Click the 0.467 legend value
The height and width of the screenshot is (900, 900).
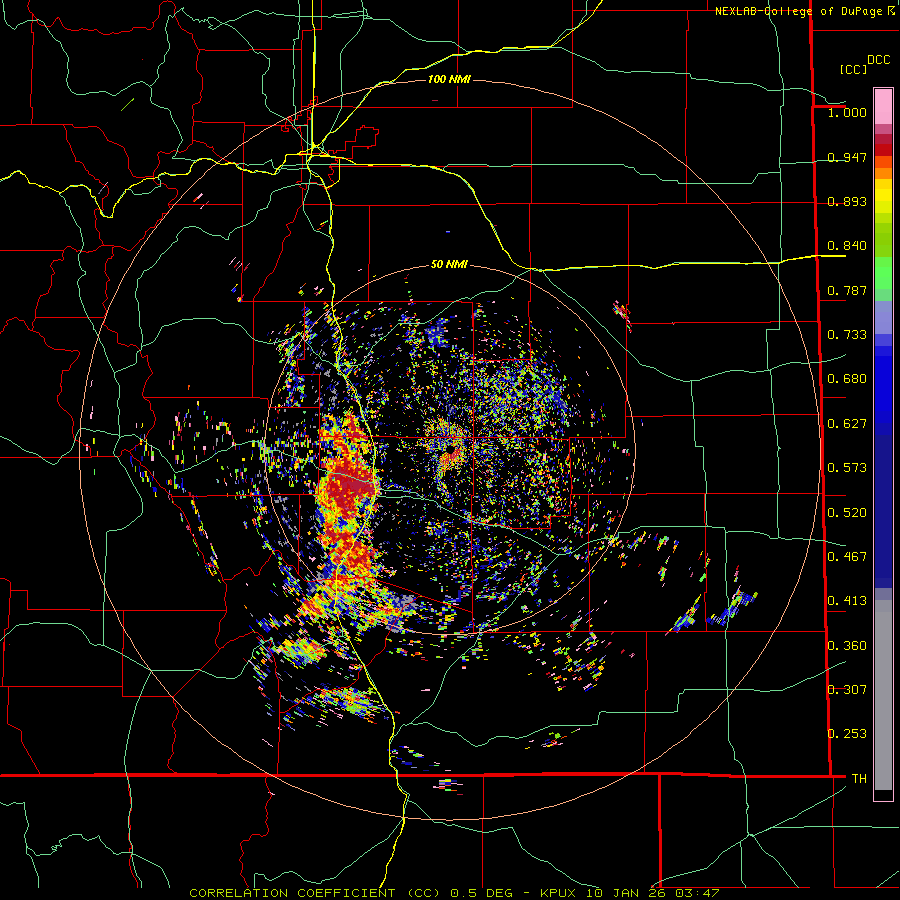click(x=847, y=557)
